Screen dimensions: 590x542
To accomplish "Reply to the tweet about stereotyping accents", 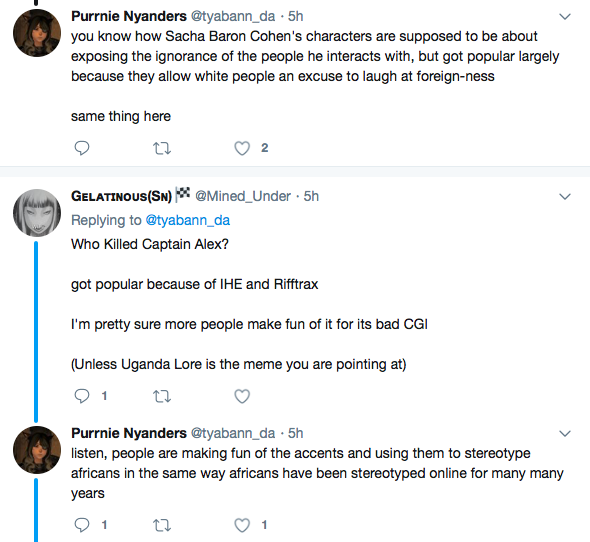I will point(82,525).
